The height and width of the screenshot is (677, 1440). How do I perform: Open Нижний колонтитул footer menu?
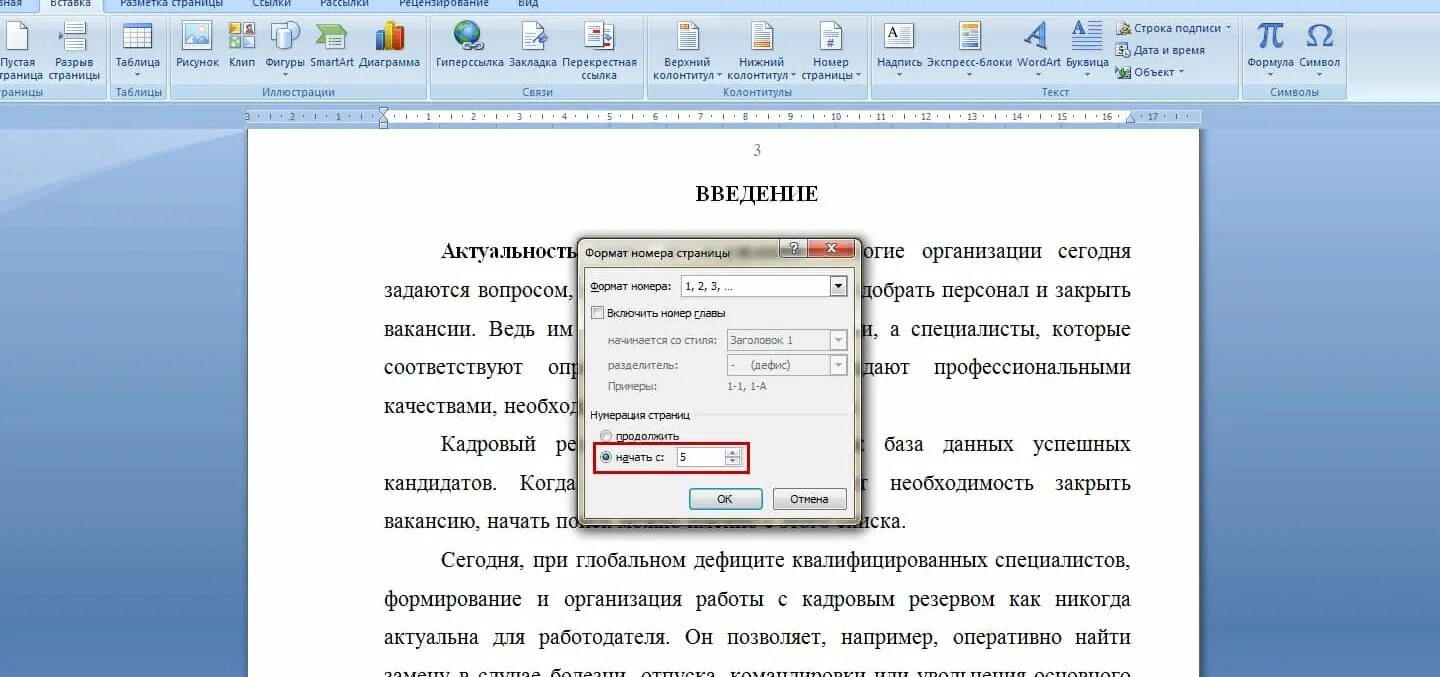pos(761,50)
